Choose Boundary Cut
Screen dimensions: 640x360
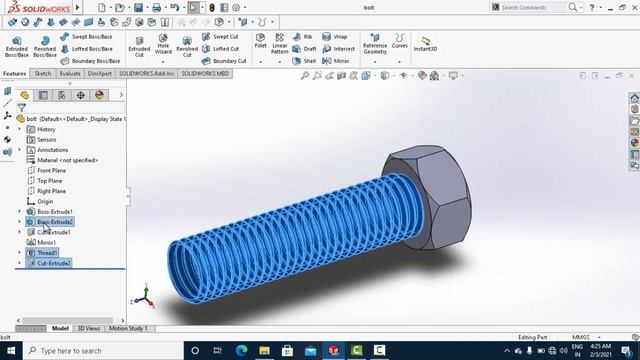click(224, 61)
